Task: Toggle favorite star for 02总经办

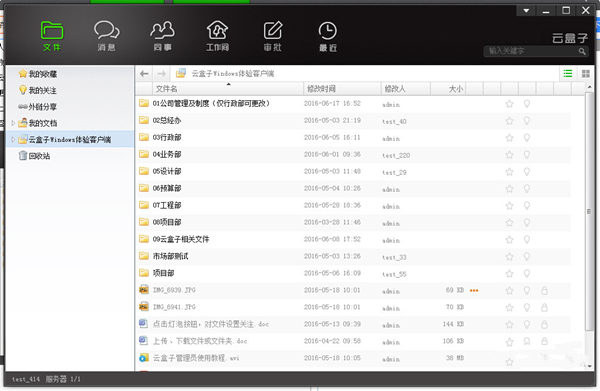Action: tap(509, 121)
